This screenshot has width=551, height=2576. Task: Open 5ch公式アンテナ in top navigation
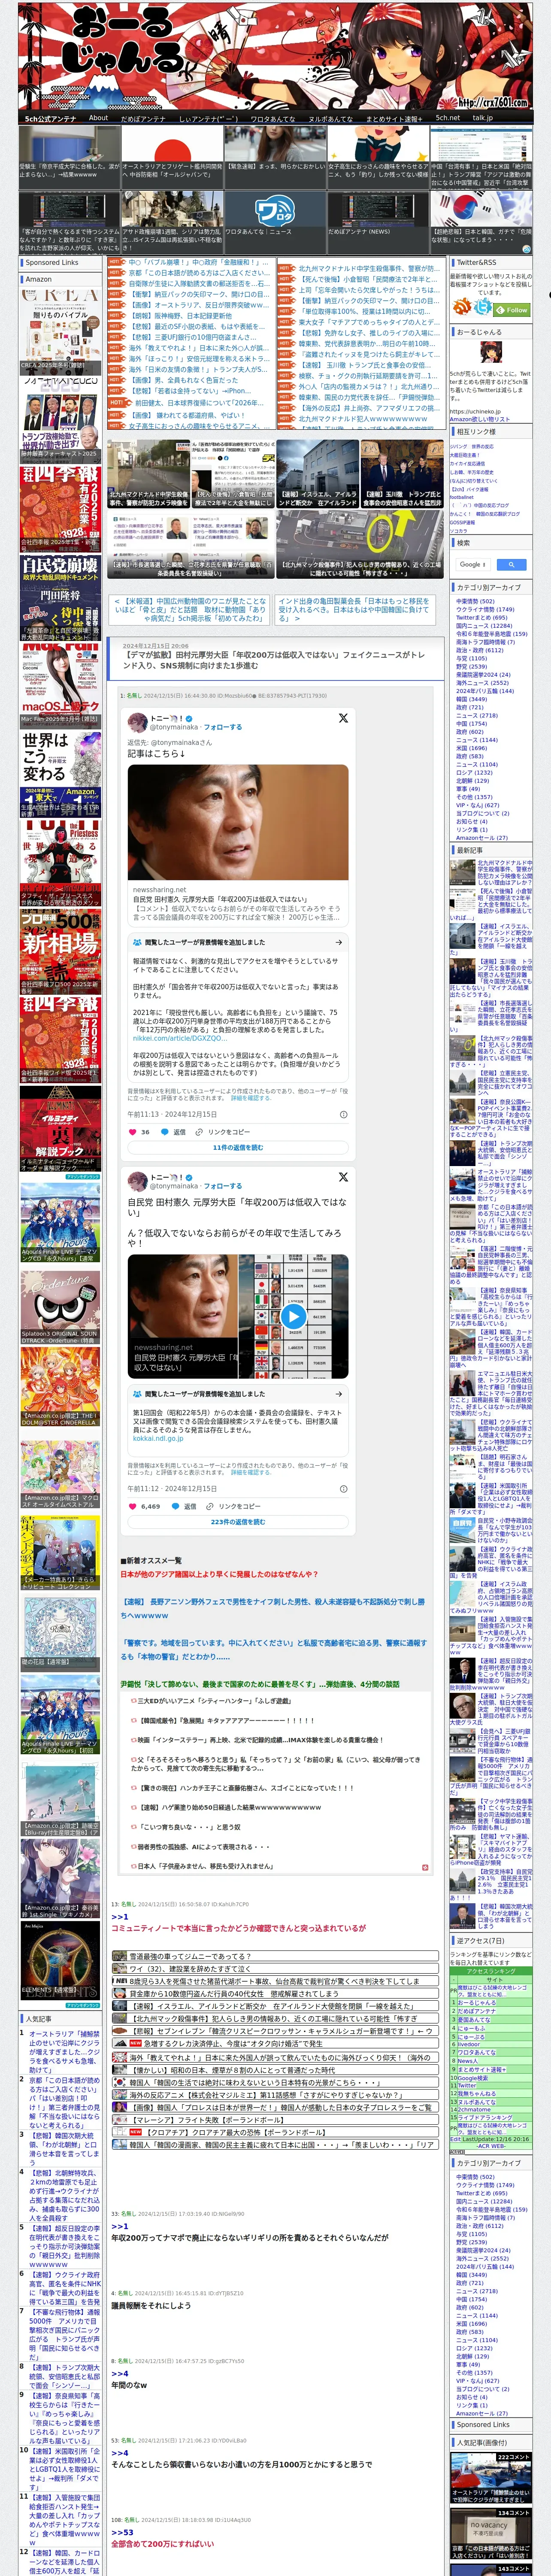tap(50, 118)
